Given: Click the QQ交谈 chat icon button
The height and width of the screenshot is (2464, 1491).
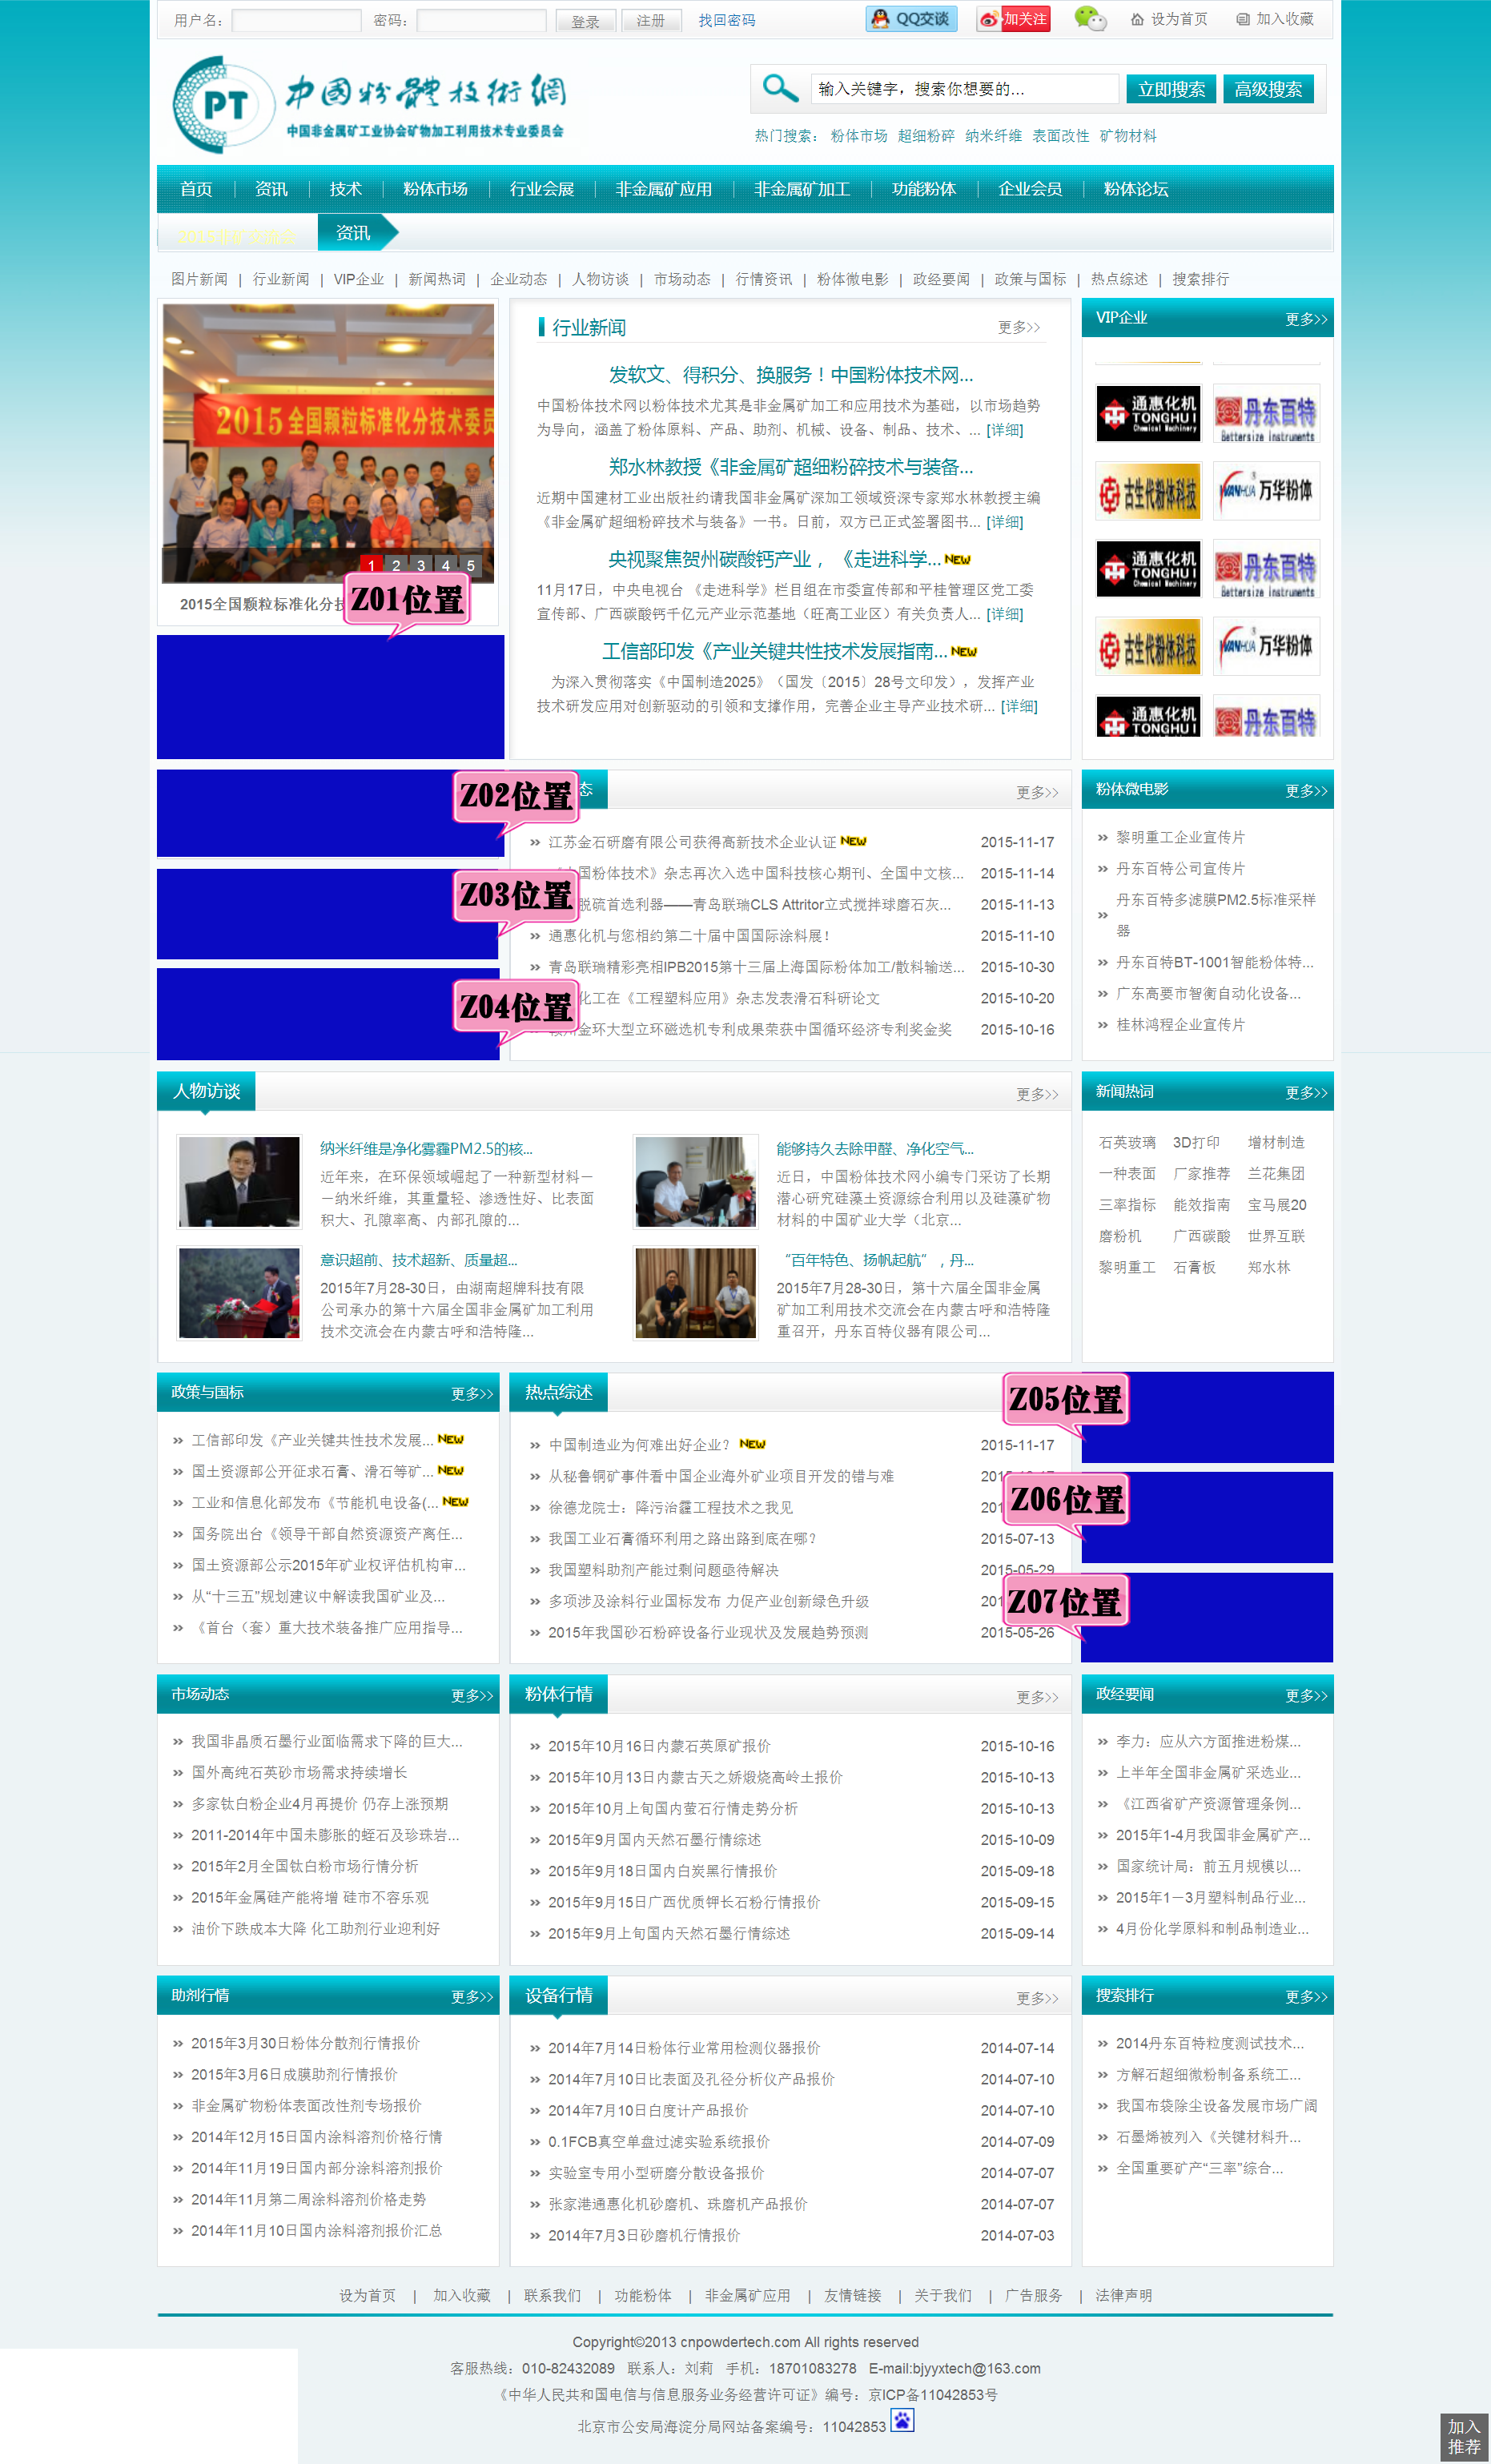Looking at the screenshot, I should pos(911,19).
